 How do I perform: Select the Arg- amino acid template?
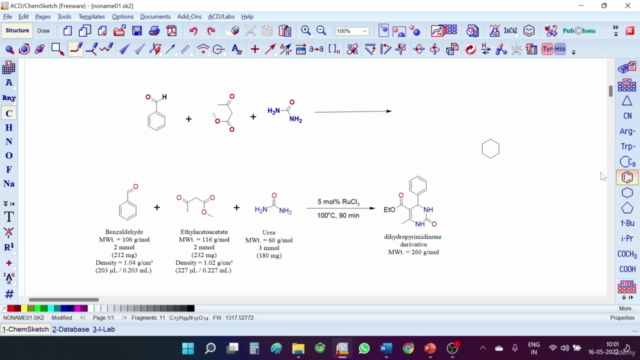tap(627, 131)
